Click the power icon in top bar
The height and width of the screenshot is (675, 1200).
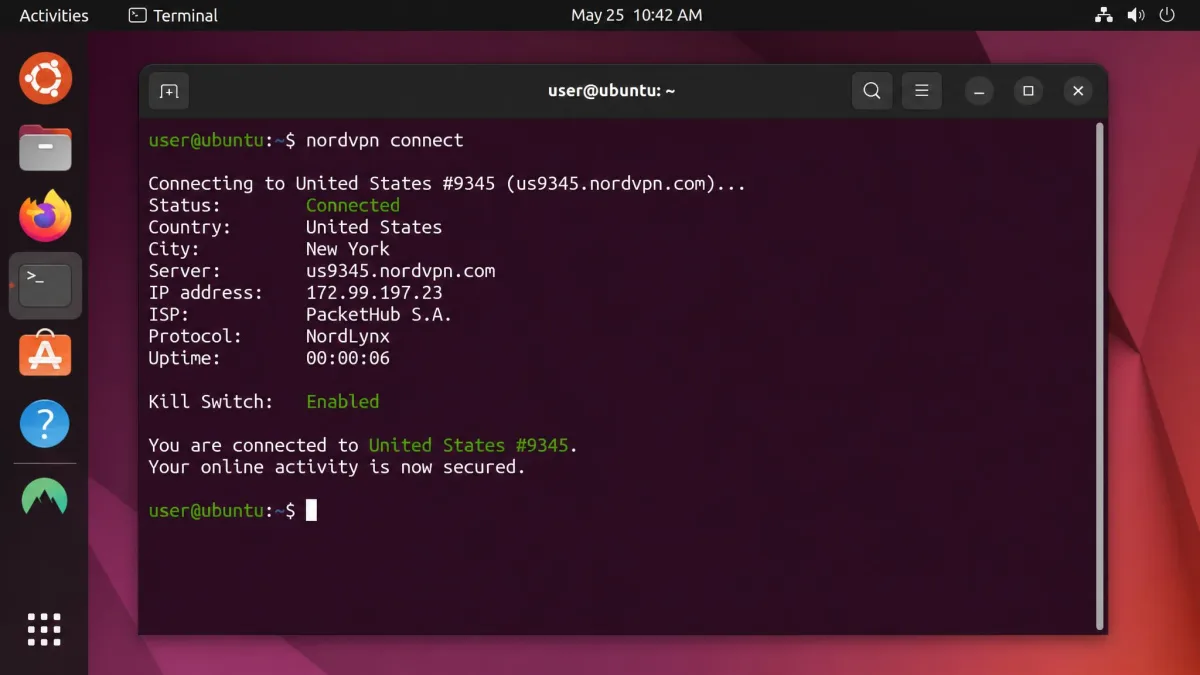(1166, 15)
